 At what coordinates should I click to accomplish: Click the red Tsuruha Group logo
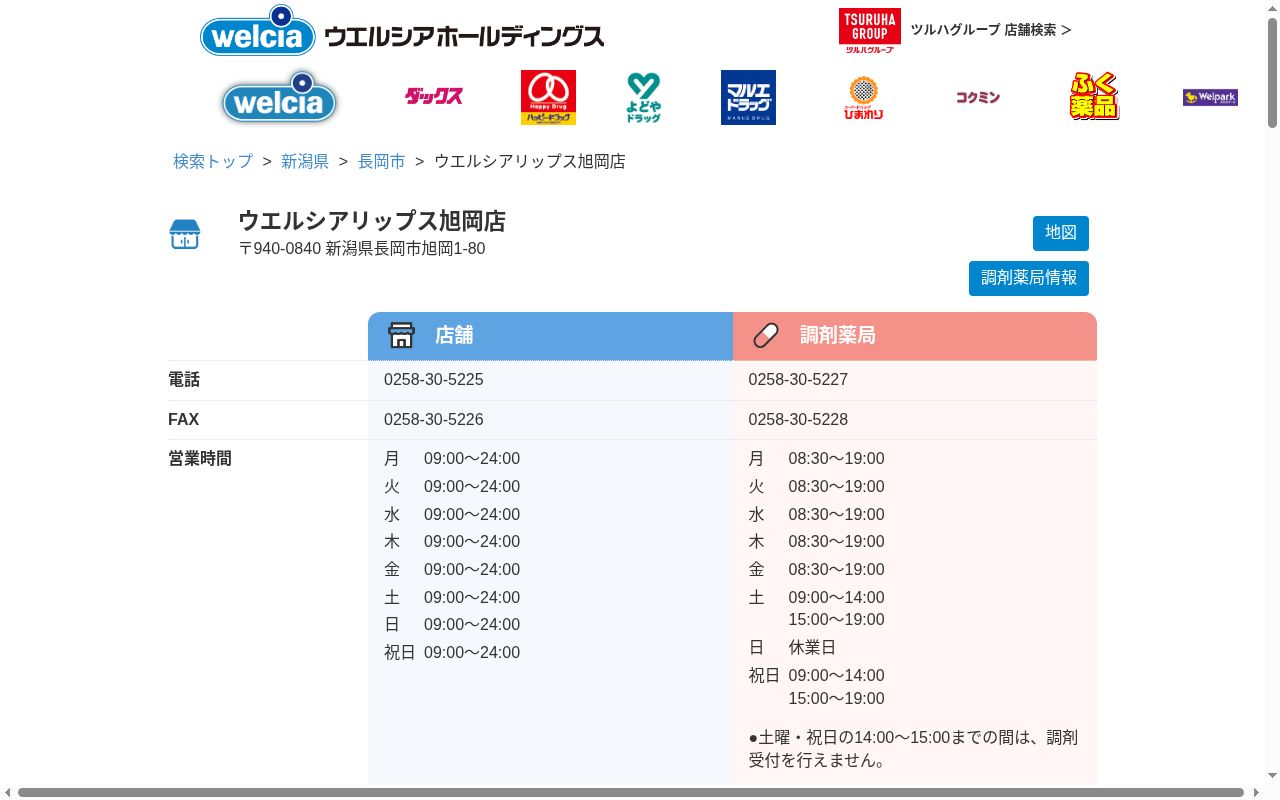(x=869, y=30)
